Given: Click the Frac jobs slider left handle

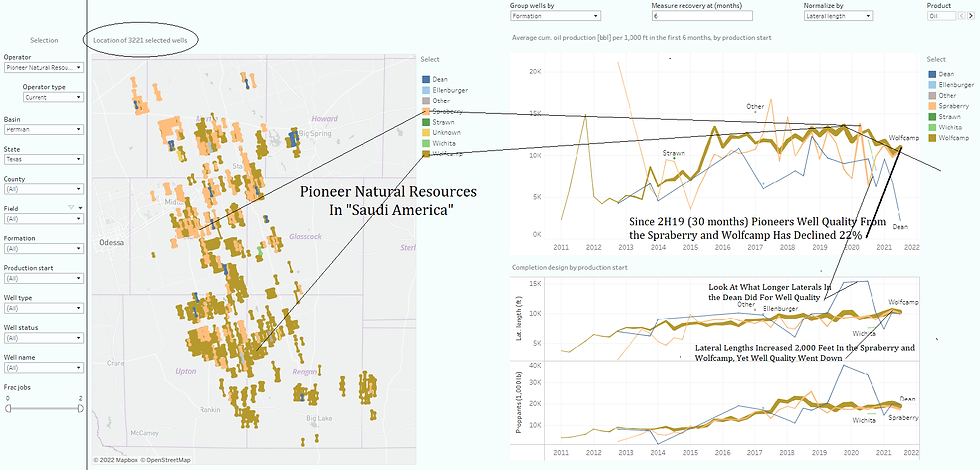Looking at the screenshot, I should click(x=8, y=408).
